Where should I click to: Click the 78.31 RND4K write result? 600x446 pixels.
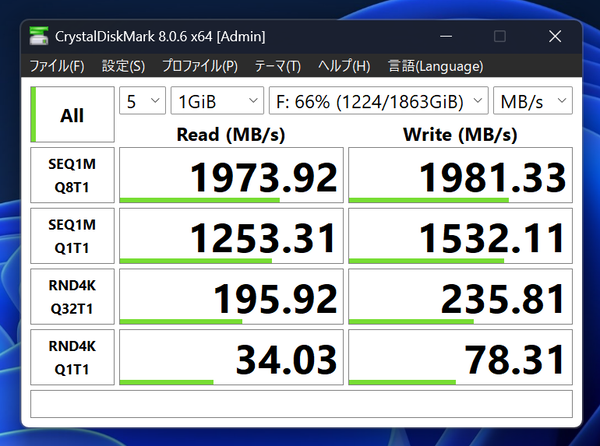point(460,357)
